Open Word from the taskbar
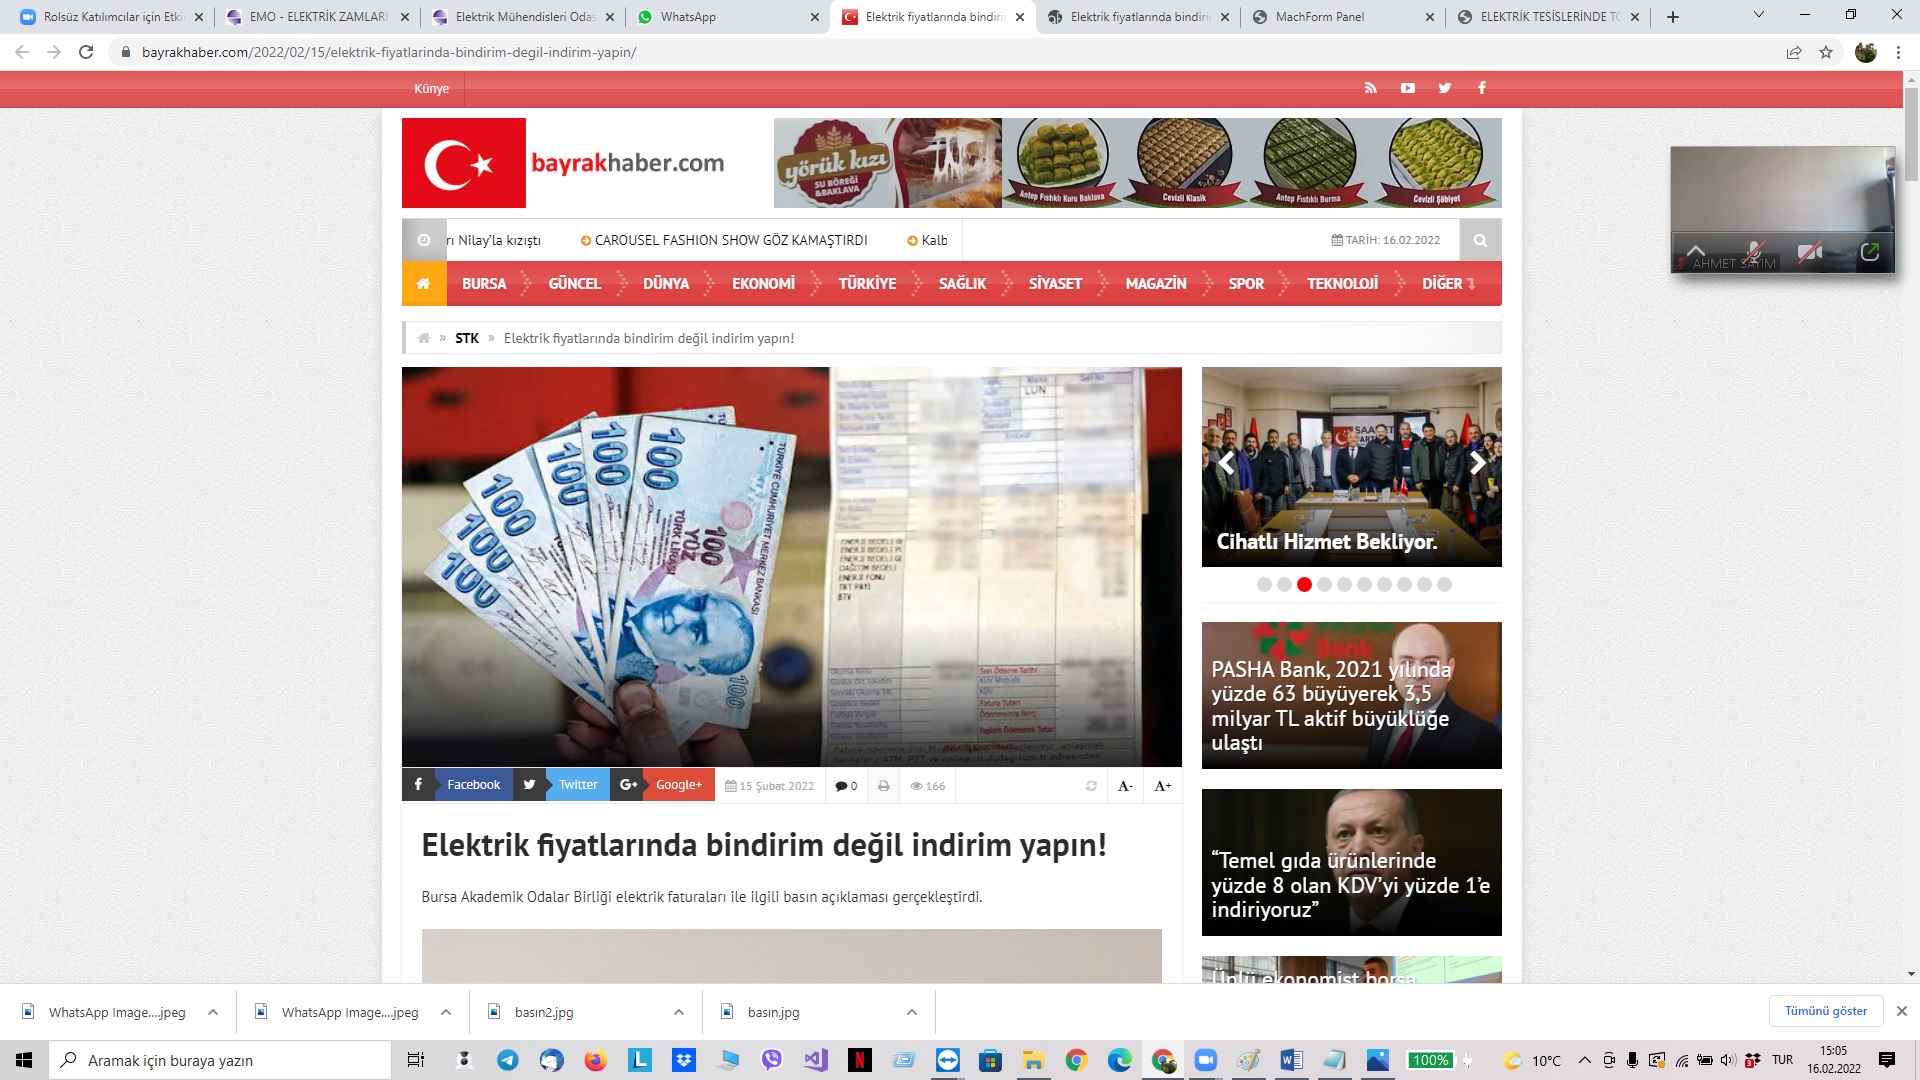Image resolution: width=1920 pixels, height=1080 pixels. [x=1290, y=1060]
